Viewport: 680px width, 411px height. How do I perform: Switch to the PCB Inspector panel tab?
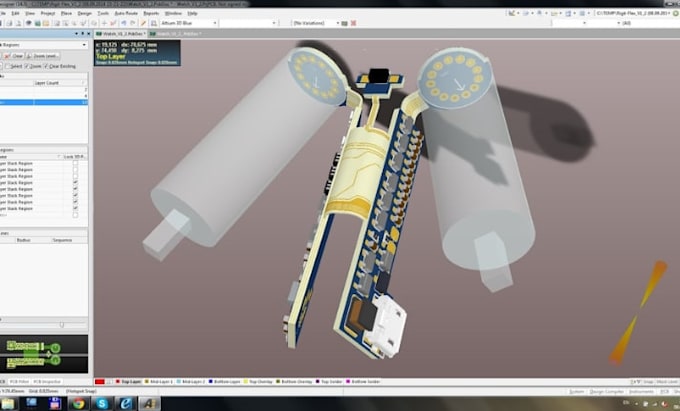coord(47,382)
